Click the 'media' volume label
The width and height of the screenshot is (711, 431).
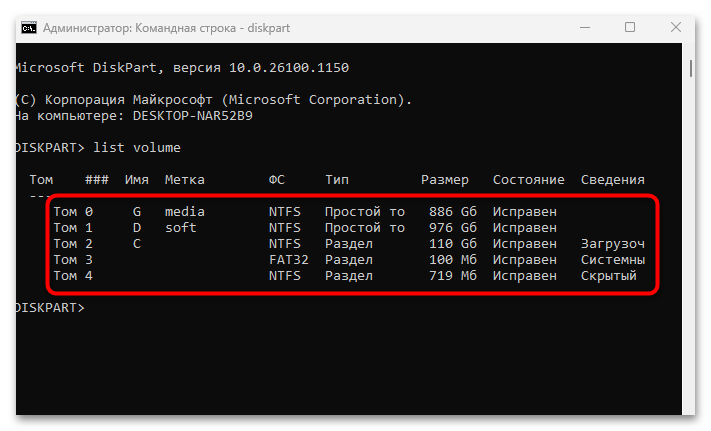coord(185,212)
